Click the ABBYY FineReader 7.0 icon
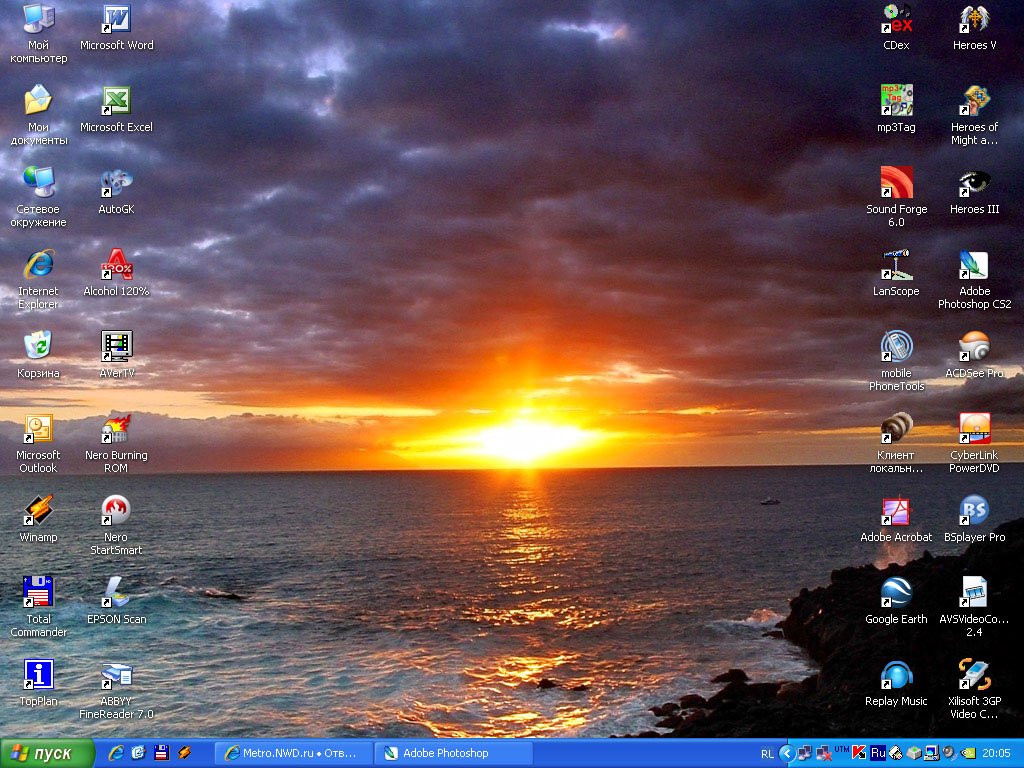This screenshot has width=1024, height=768. tap(116, 676)
